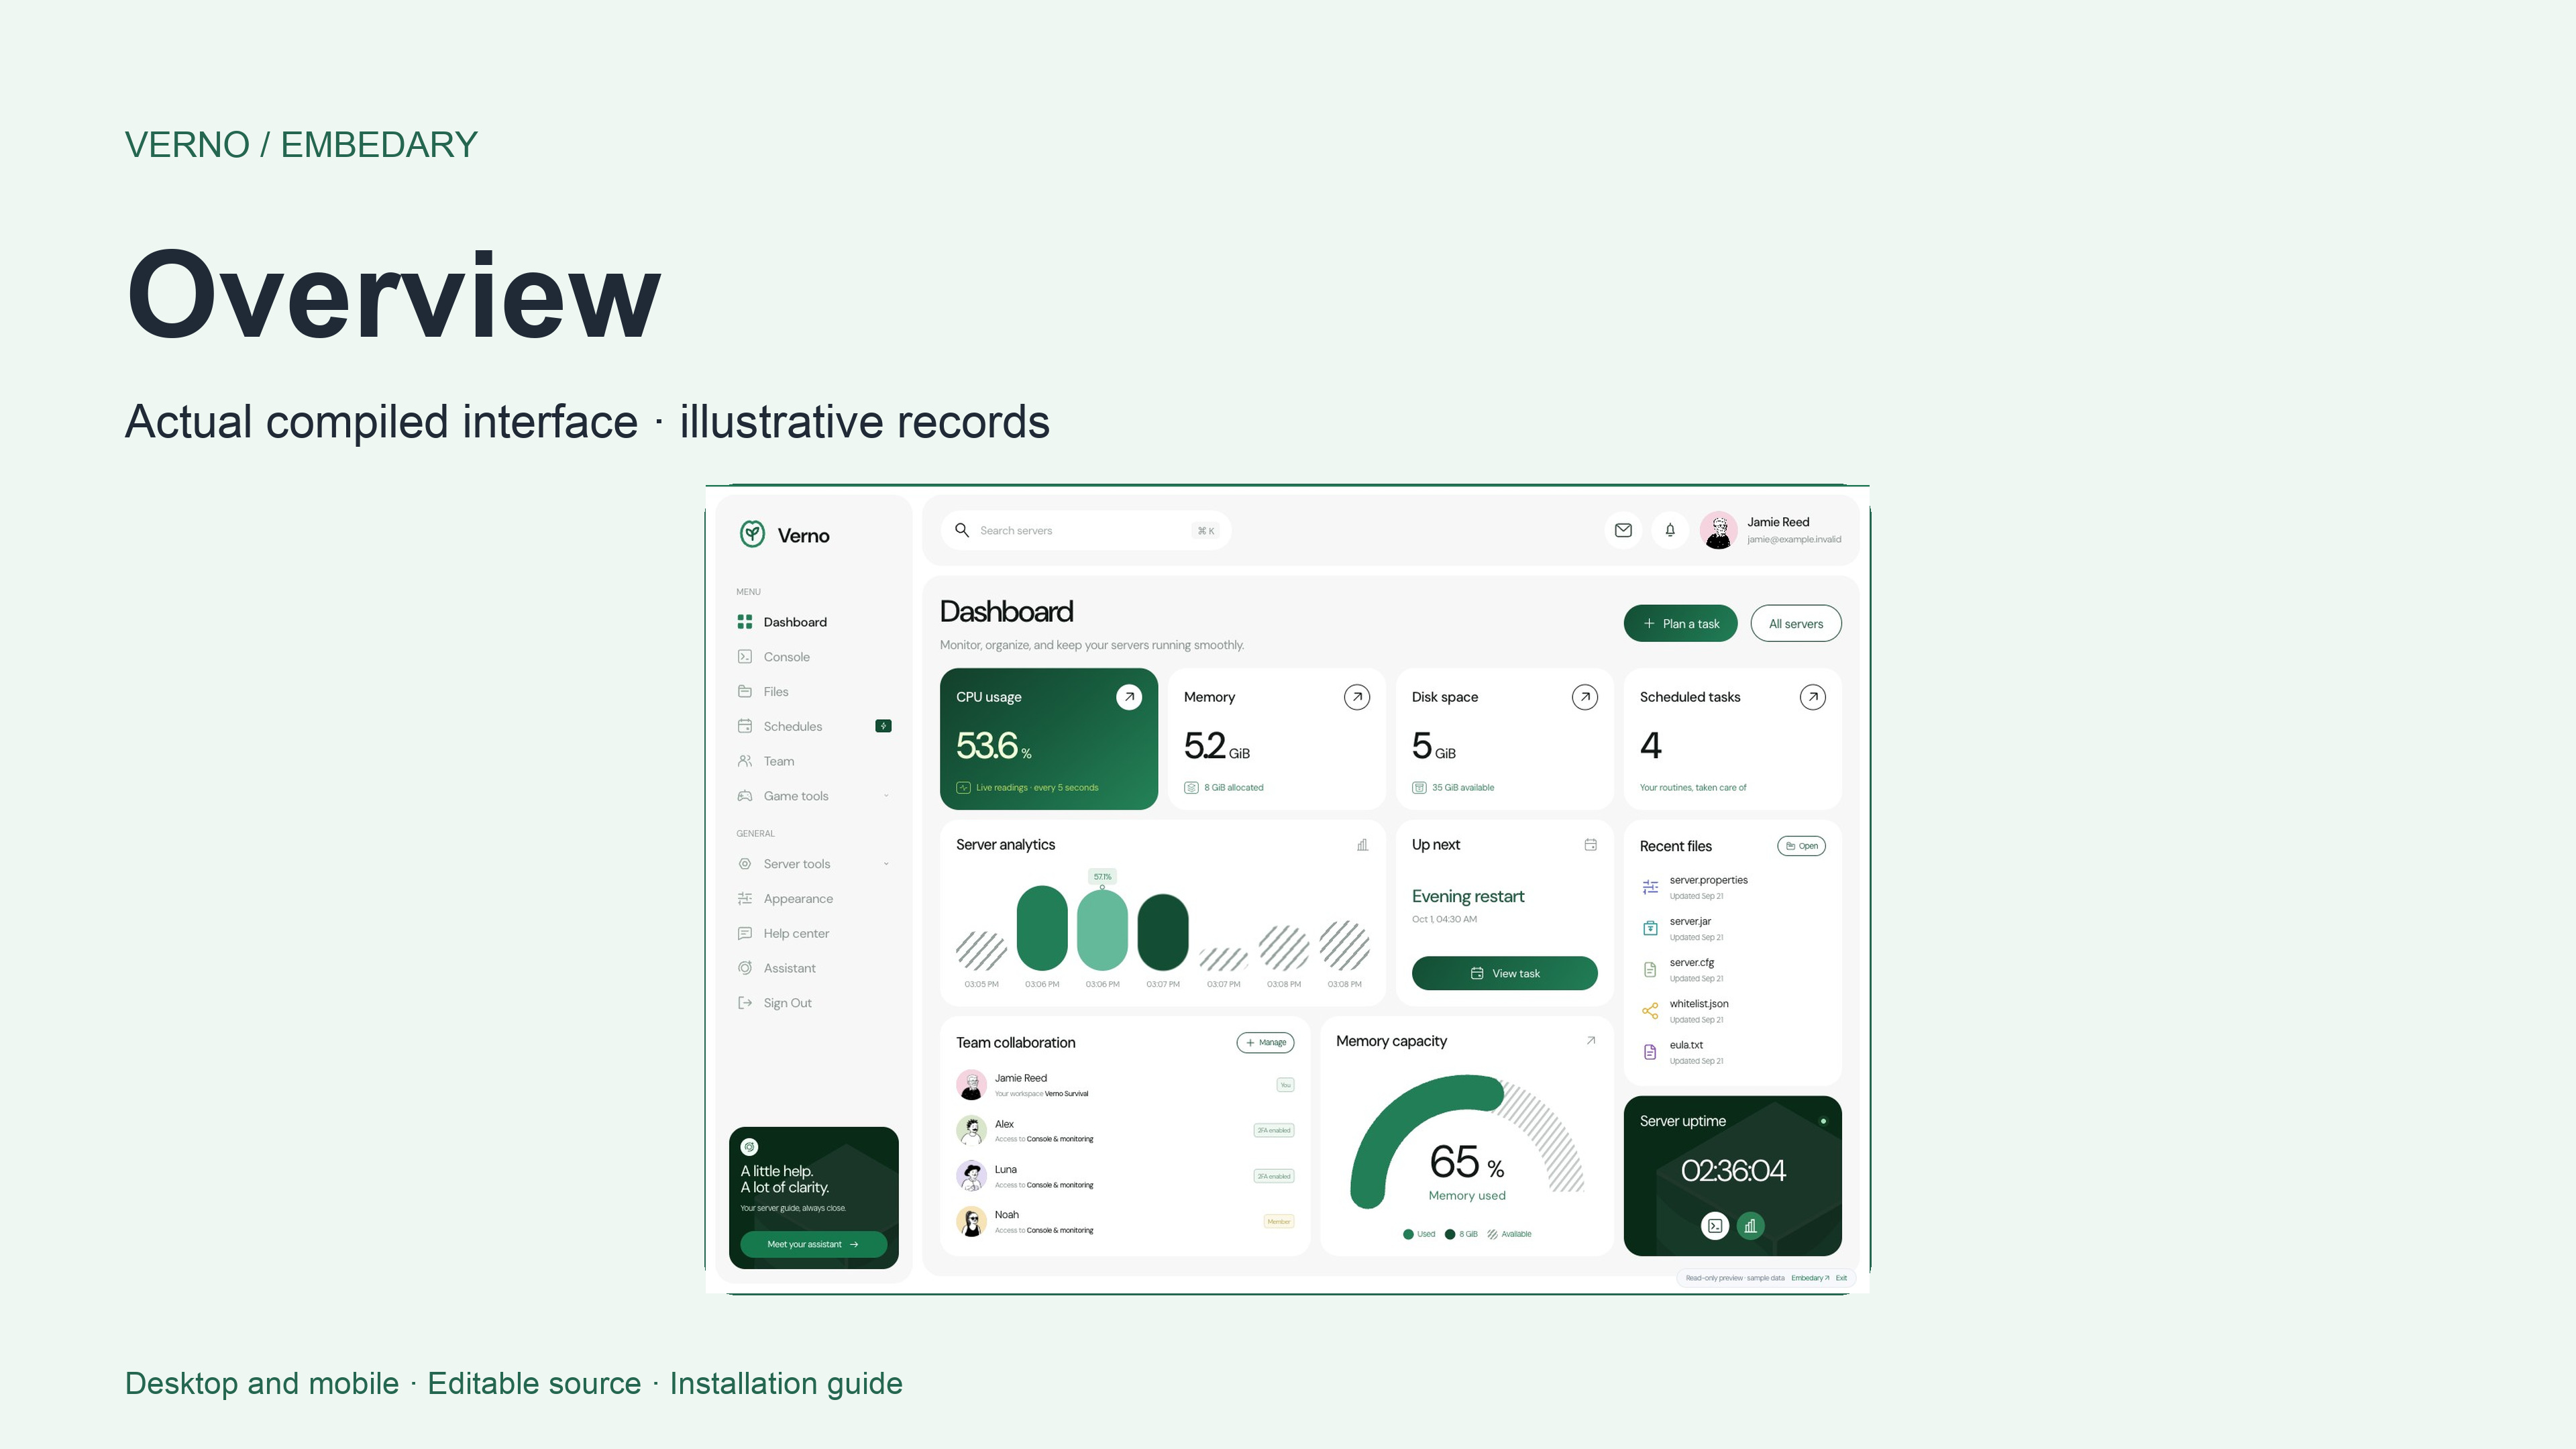Click Noah's Member badge

point(1279,1221)
